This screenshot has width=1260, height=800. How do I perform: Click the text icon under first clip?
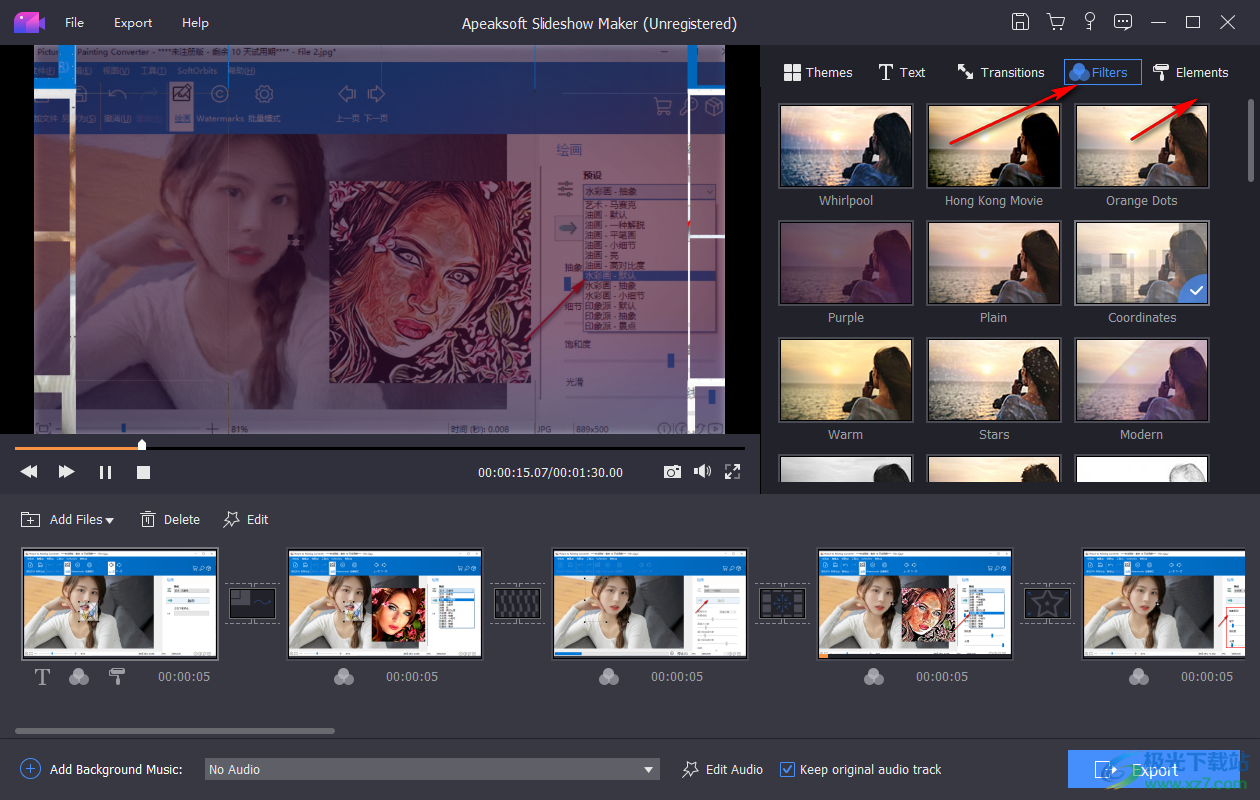pos(42,677)
